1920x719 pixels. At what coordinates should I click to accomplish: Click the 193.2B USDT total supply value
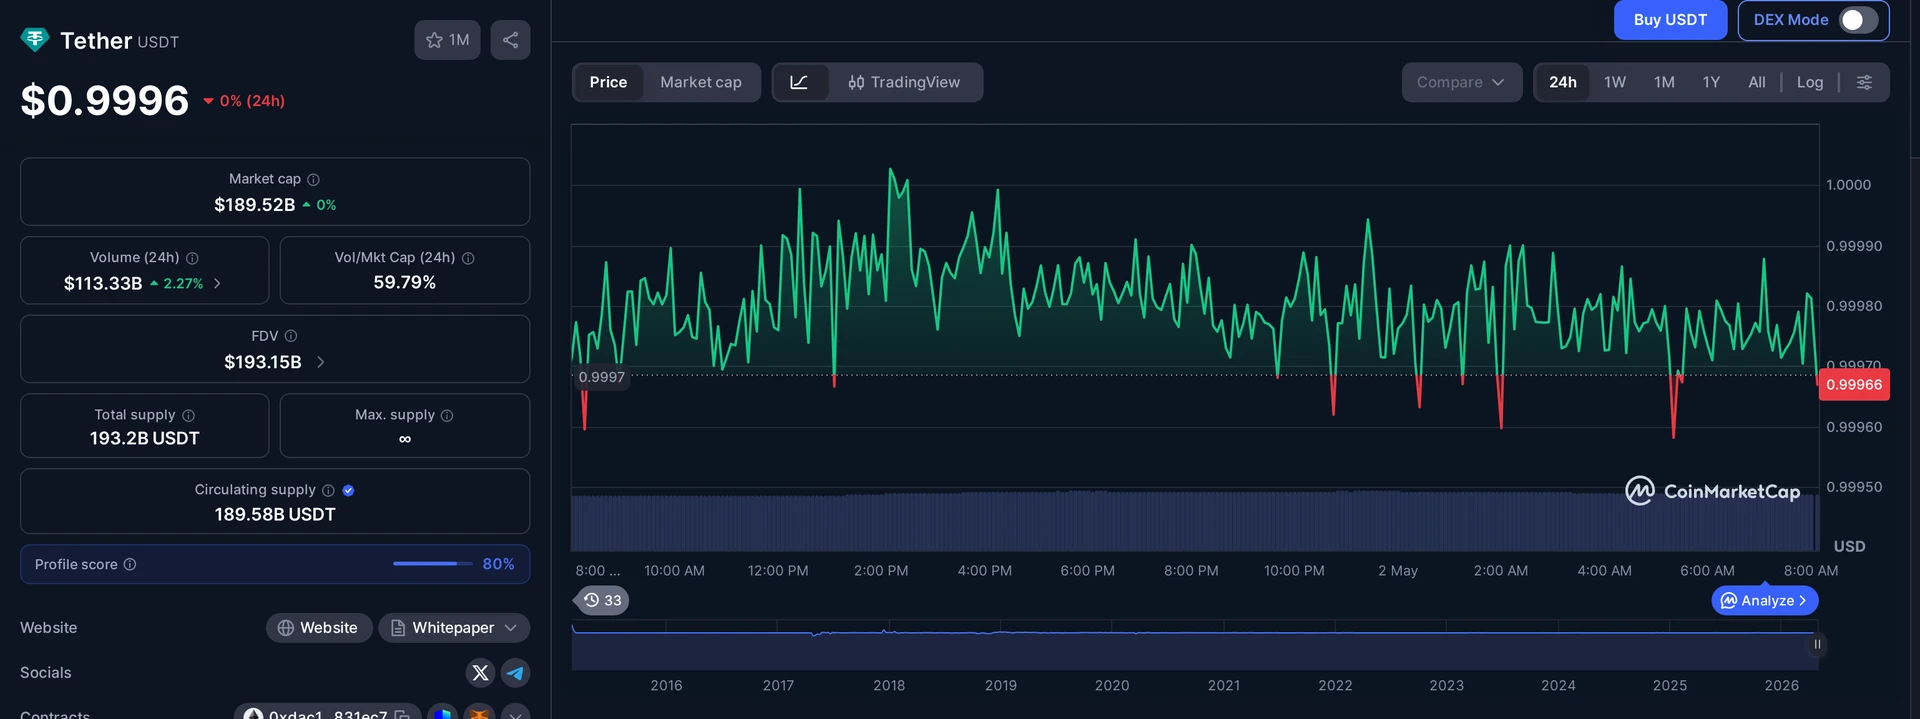[x=145, y=439]
